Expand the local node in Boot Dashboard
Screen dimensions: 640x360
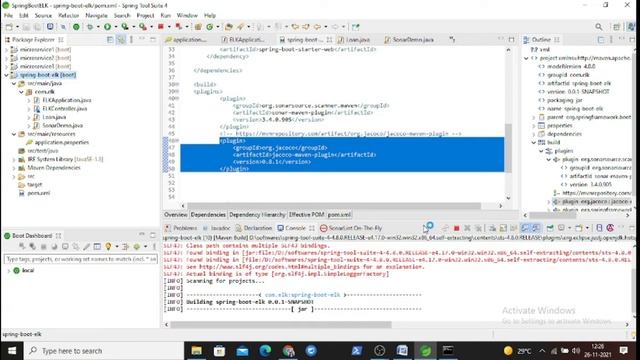click(x=9, y=271)
